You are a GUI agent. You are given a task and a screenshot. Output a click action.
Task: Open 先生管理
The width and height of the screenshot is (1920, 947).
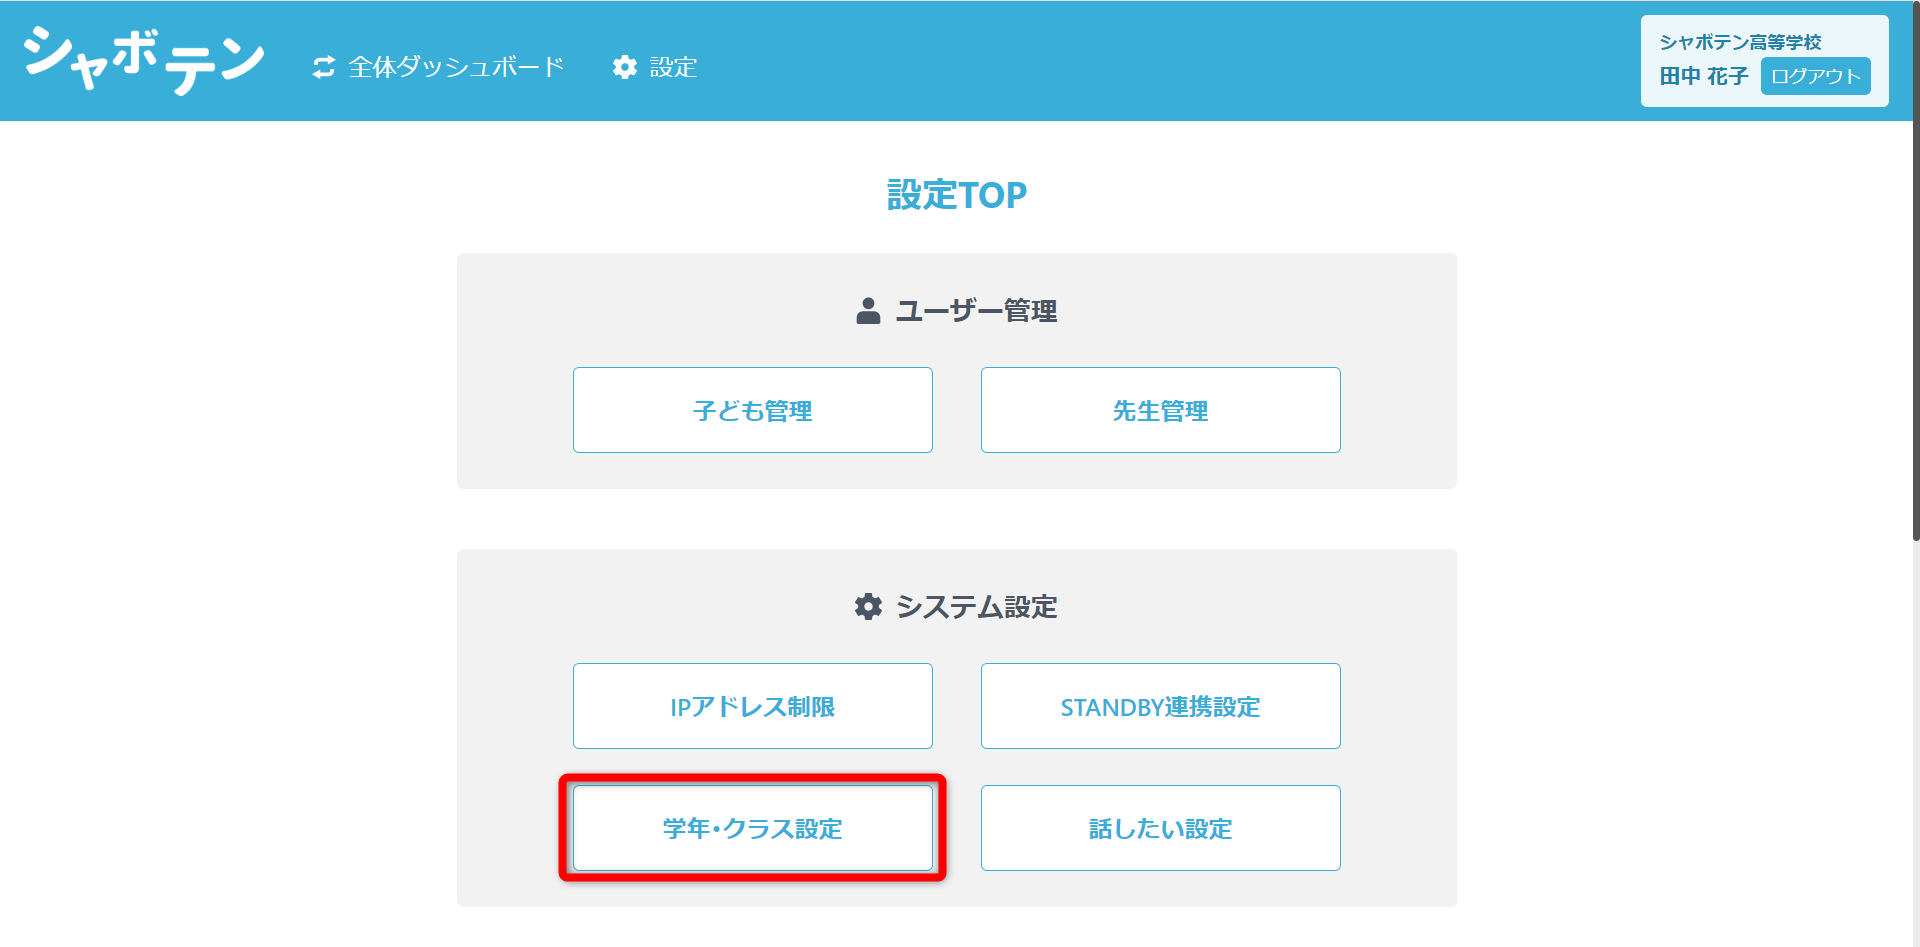point(1161,410)
